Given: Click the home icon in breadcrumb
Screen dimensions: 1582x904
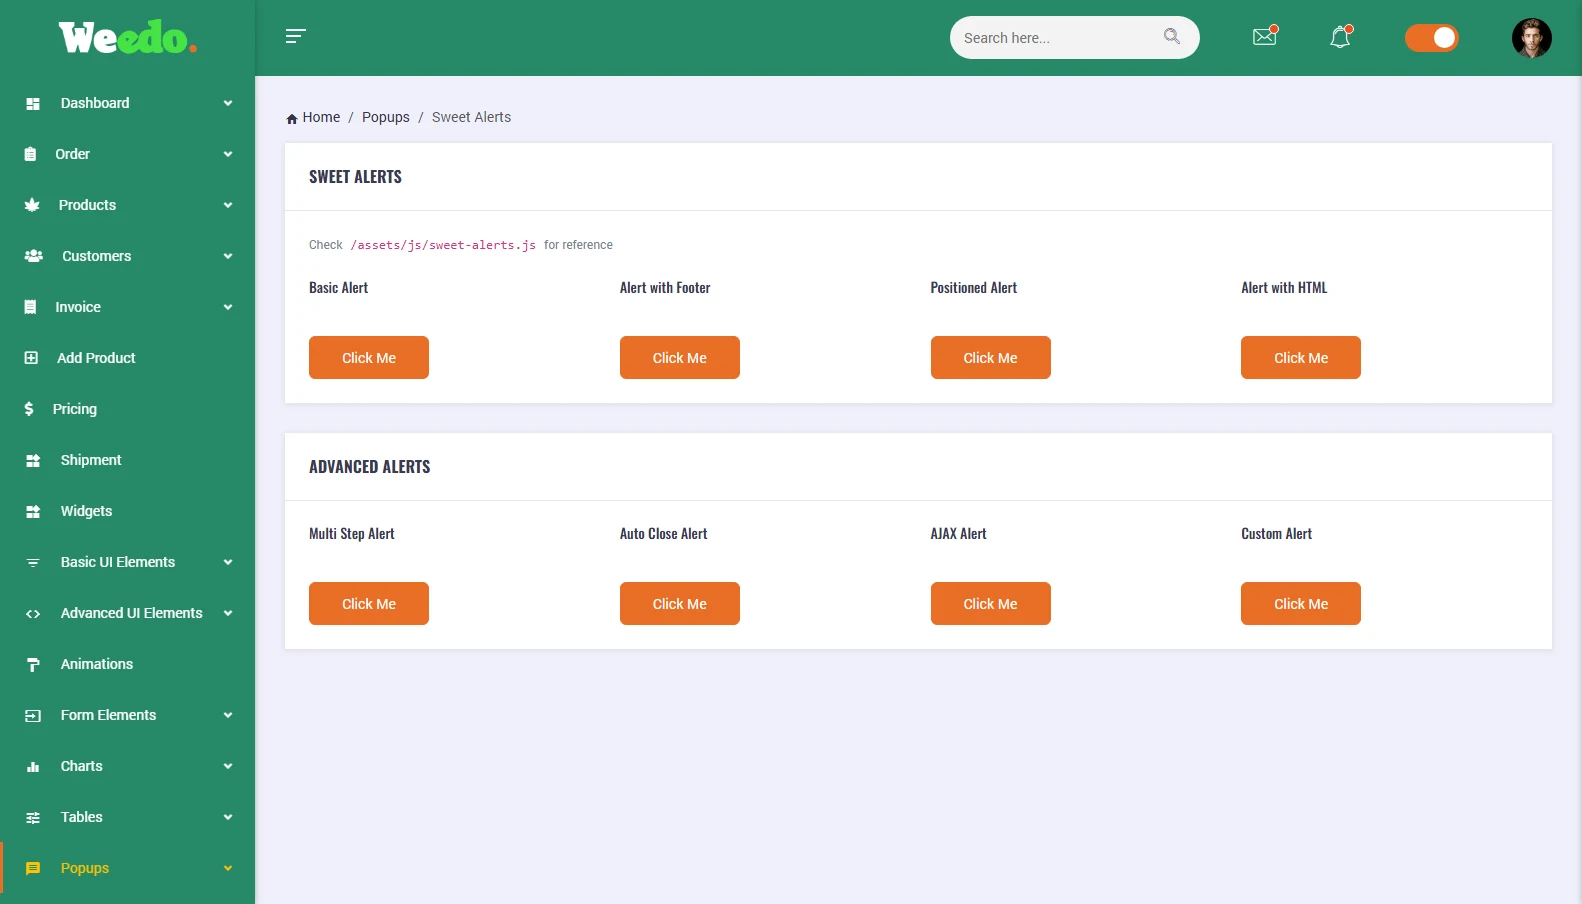Looking at the screenshot, I should click(x=292, y=119).
